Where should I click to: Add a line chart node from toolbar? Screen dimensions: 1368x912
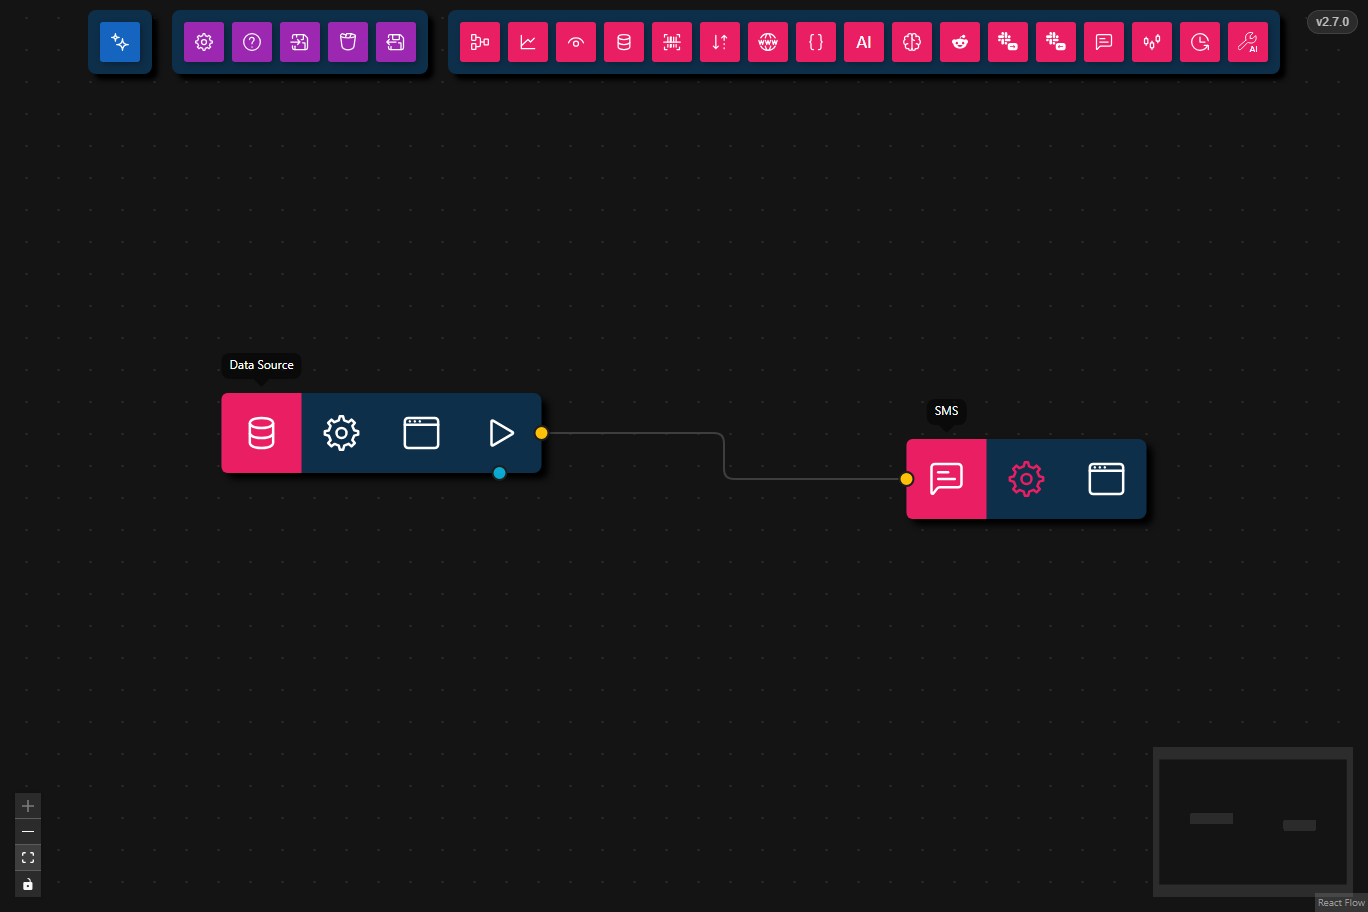(528, 42)
